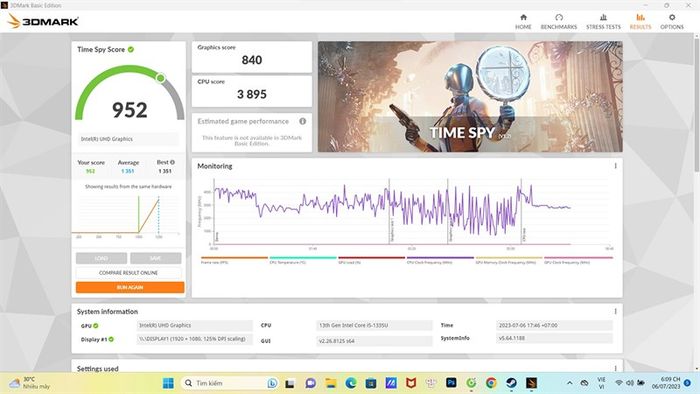Open the blue notification badge icon
700x394 pixels.
click(688, 383)
